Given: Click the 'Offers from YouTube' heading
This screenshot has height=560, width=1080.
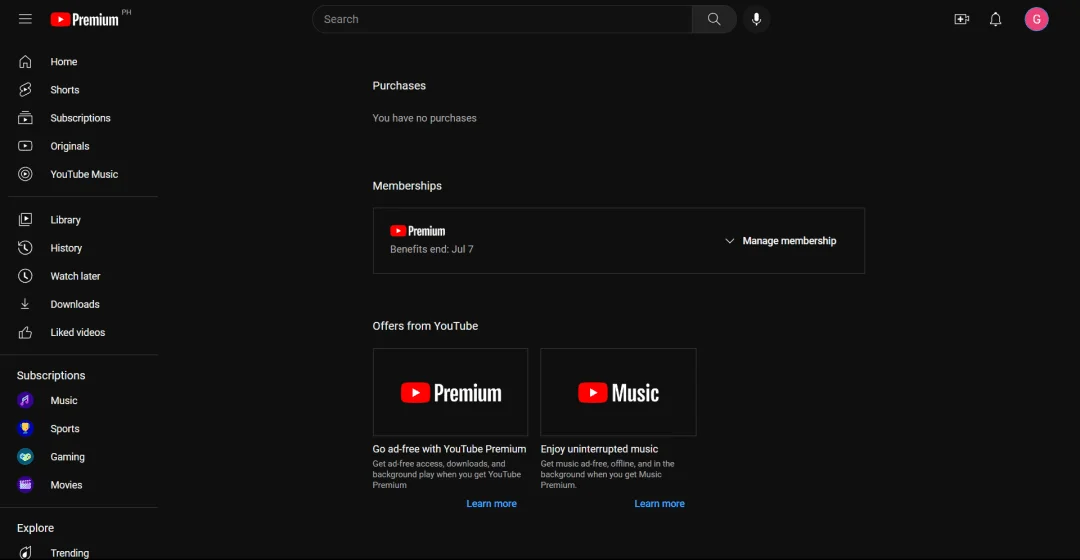Looking at the screenshot, I should pos(425,326).
